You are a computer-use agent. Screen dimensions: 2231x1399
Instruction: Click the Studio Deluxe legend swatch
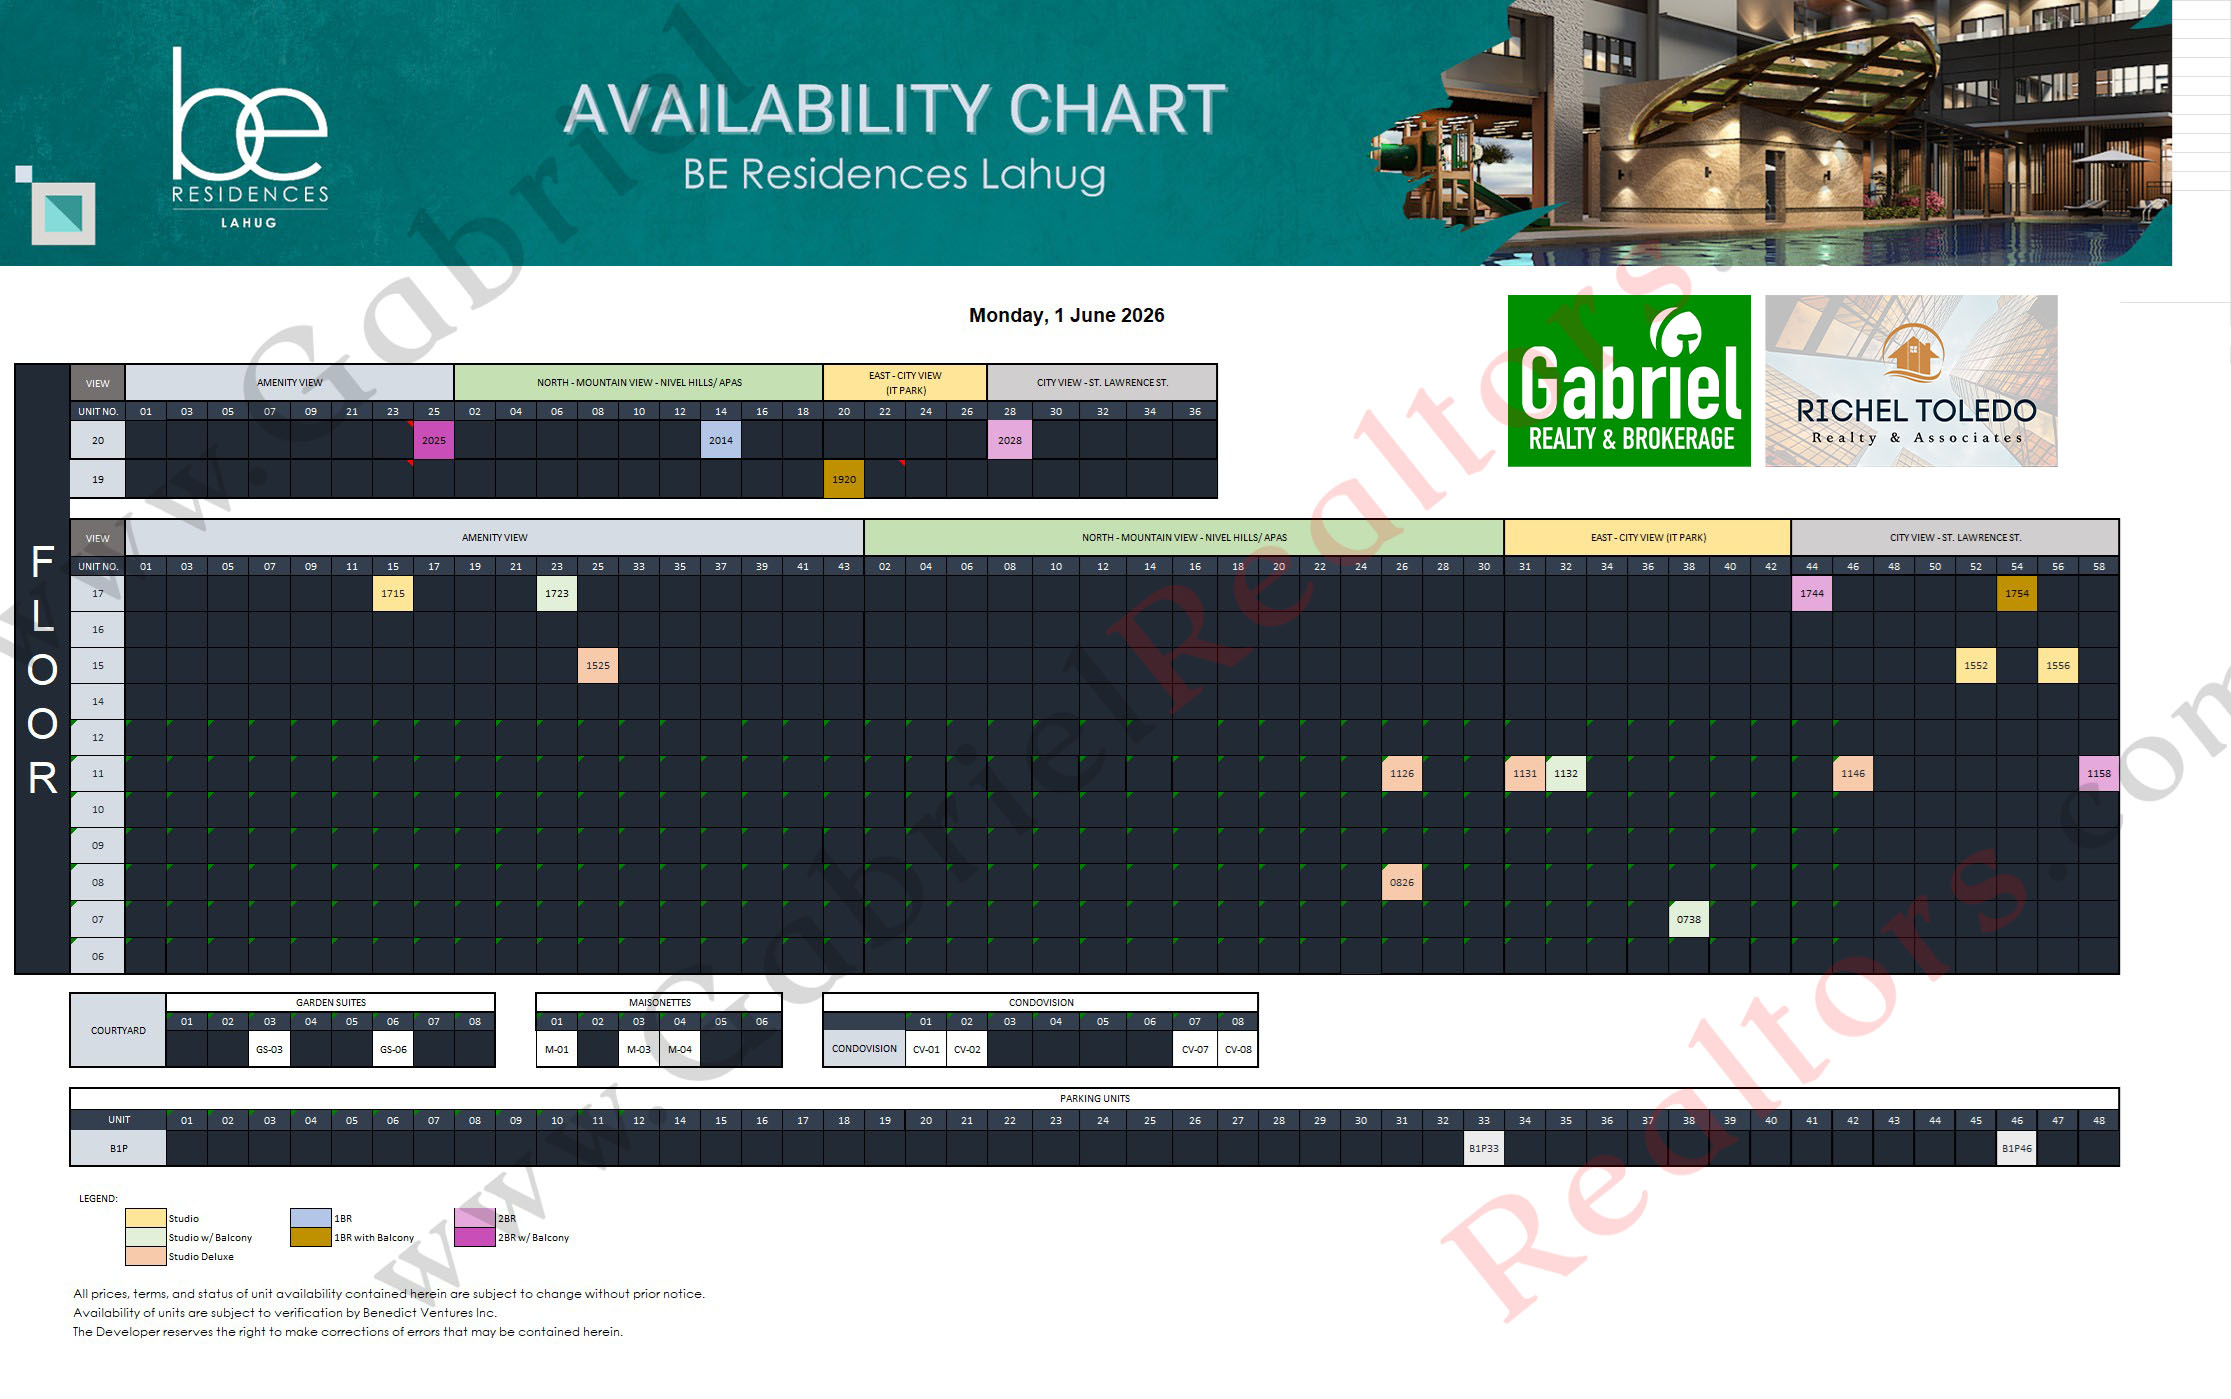pos(145,1256)
